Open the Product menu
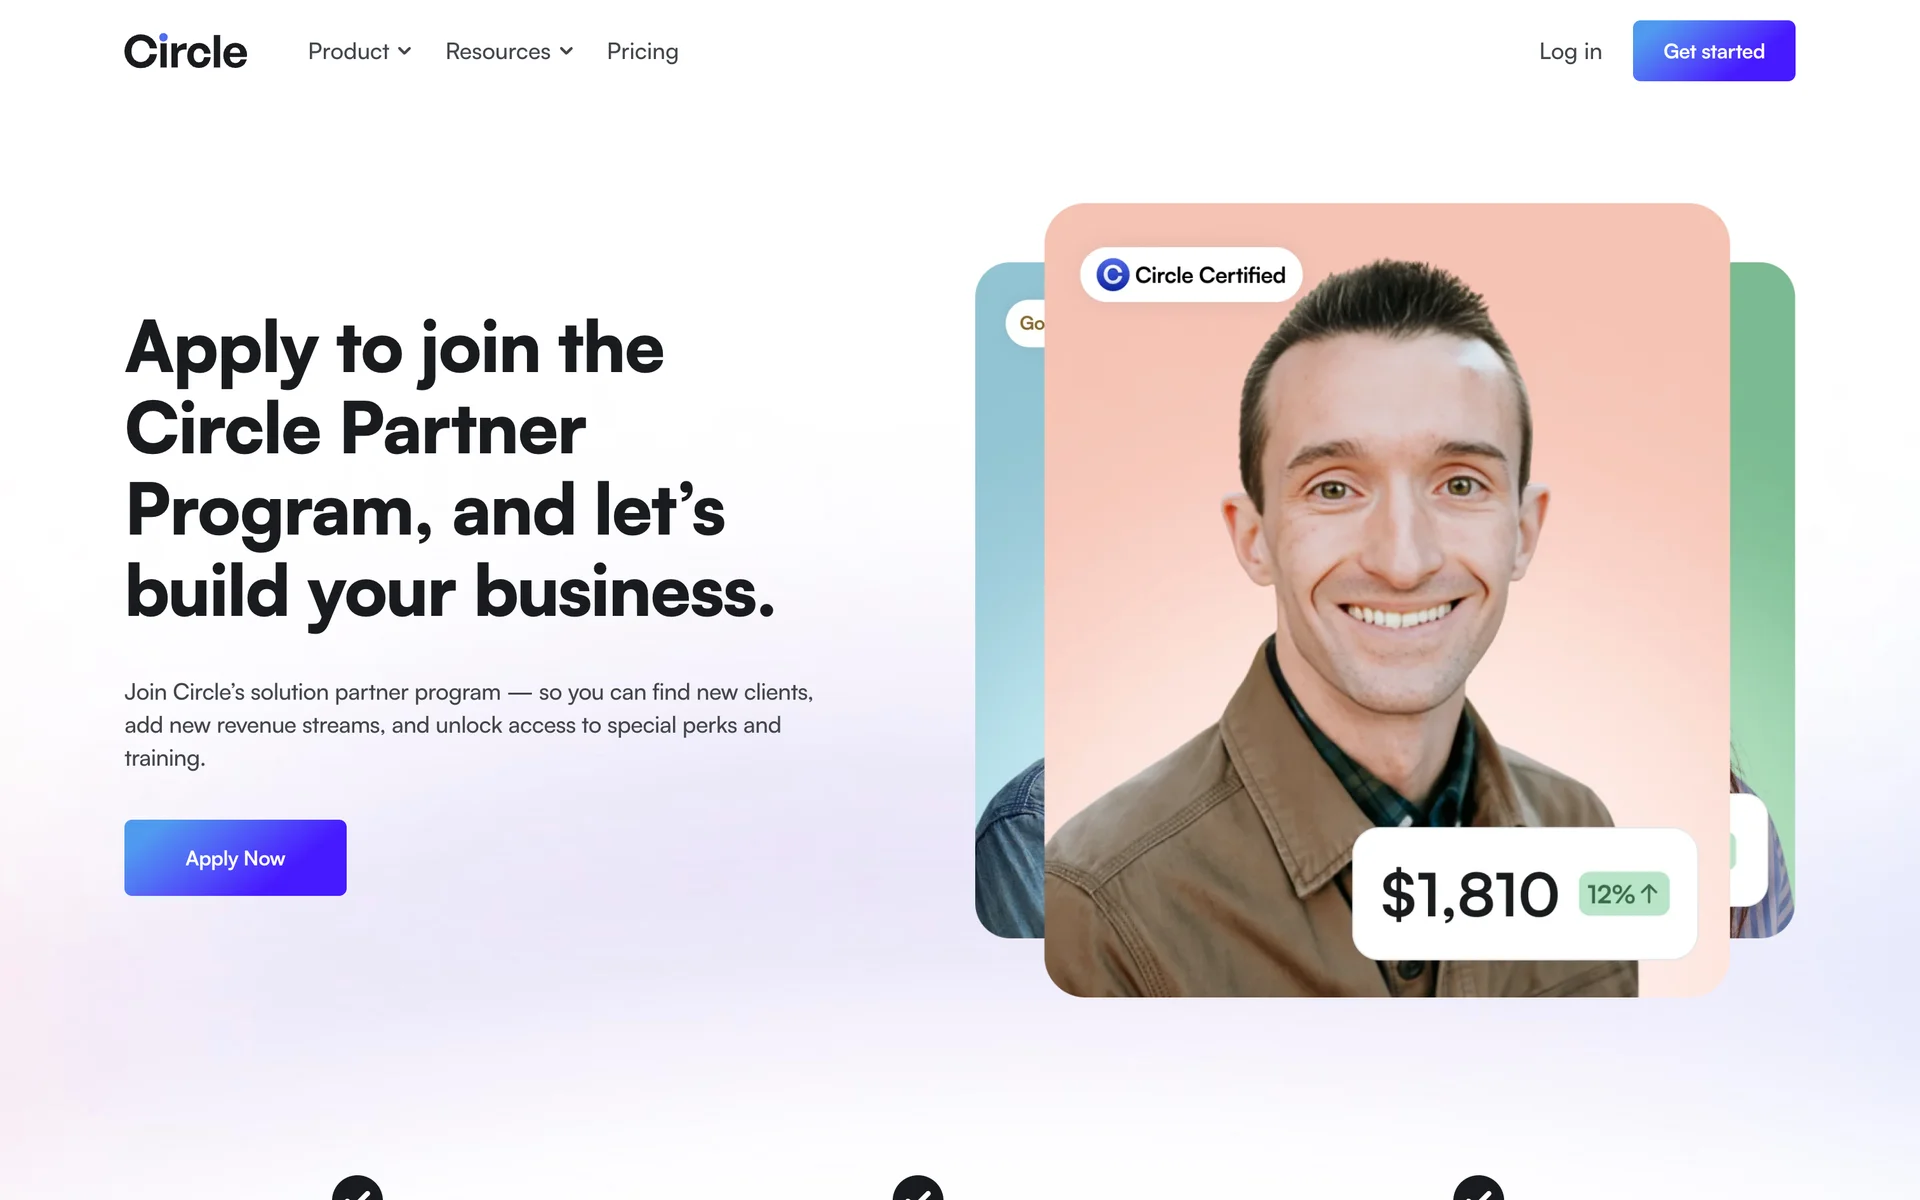 click(x=359, y=51)
